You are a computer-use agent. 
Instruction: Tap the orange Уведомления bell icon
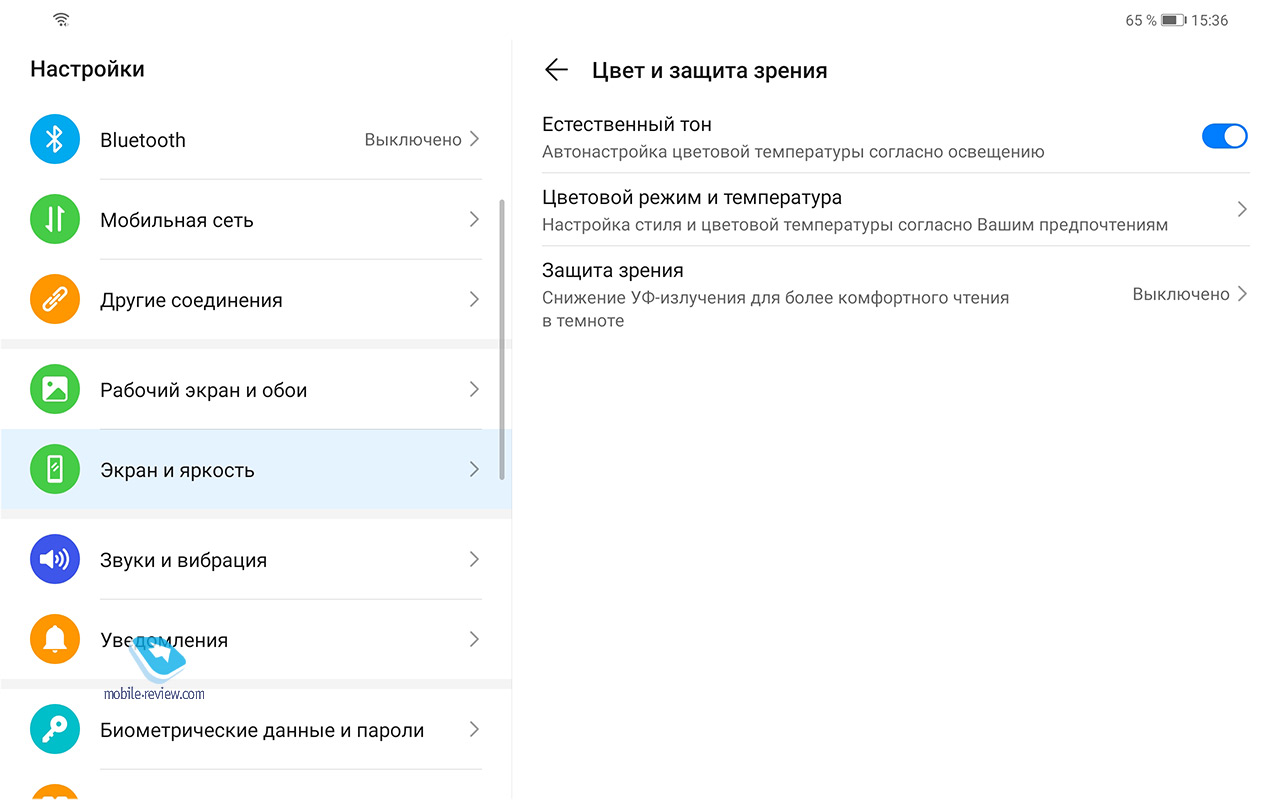pos(55,640)
